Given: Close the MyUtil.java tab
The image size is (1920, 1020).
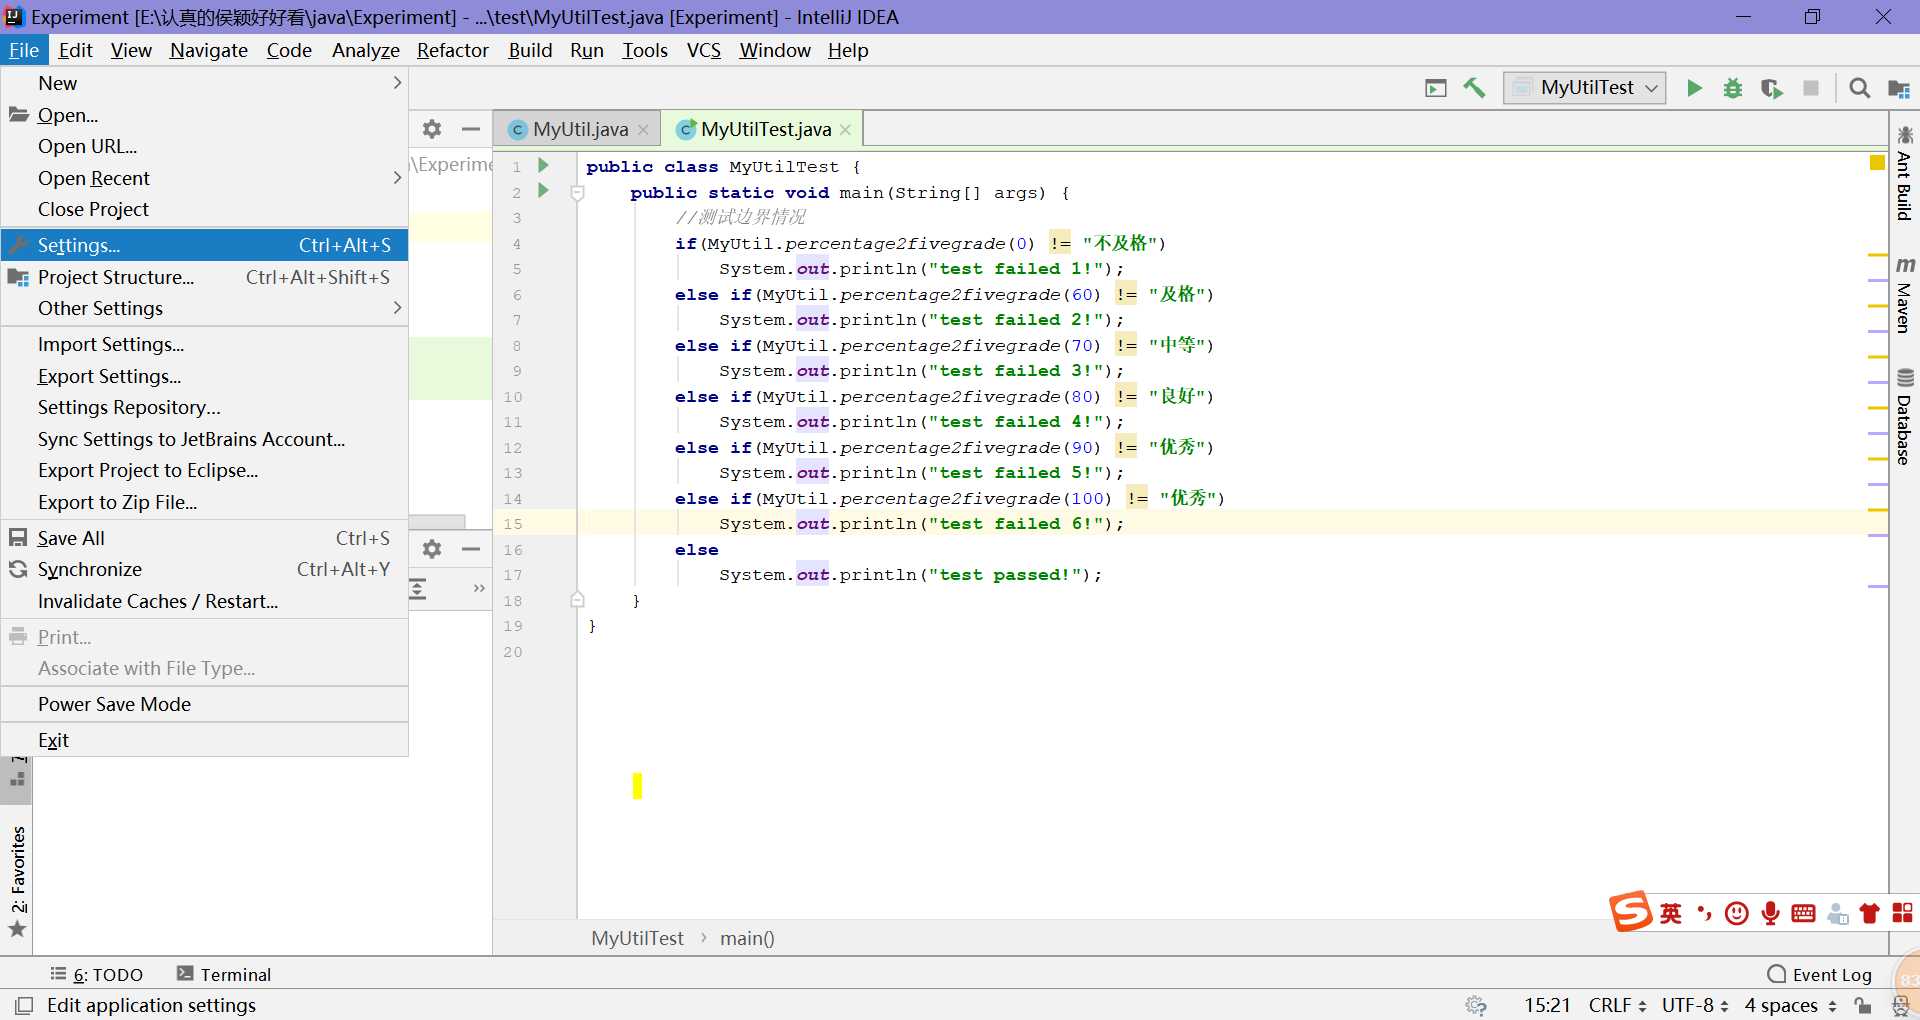Looking at the screenshot, I should pyautogui.click(x=643, y=130).
